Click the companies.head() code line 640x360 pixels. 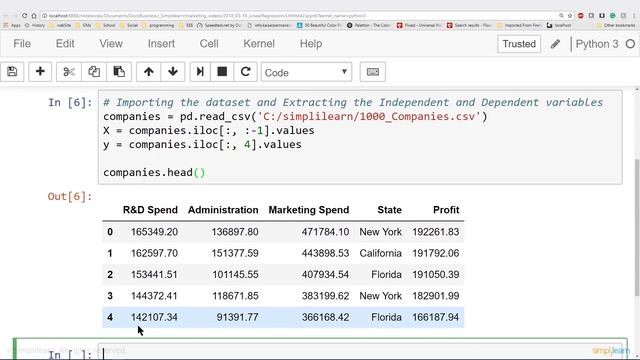[x=154, y=172]
